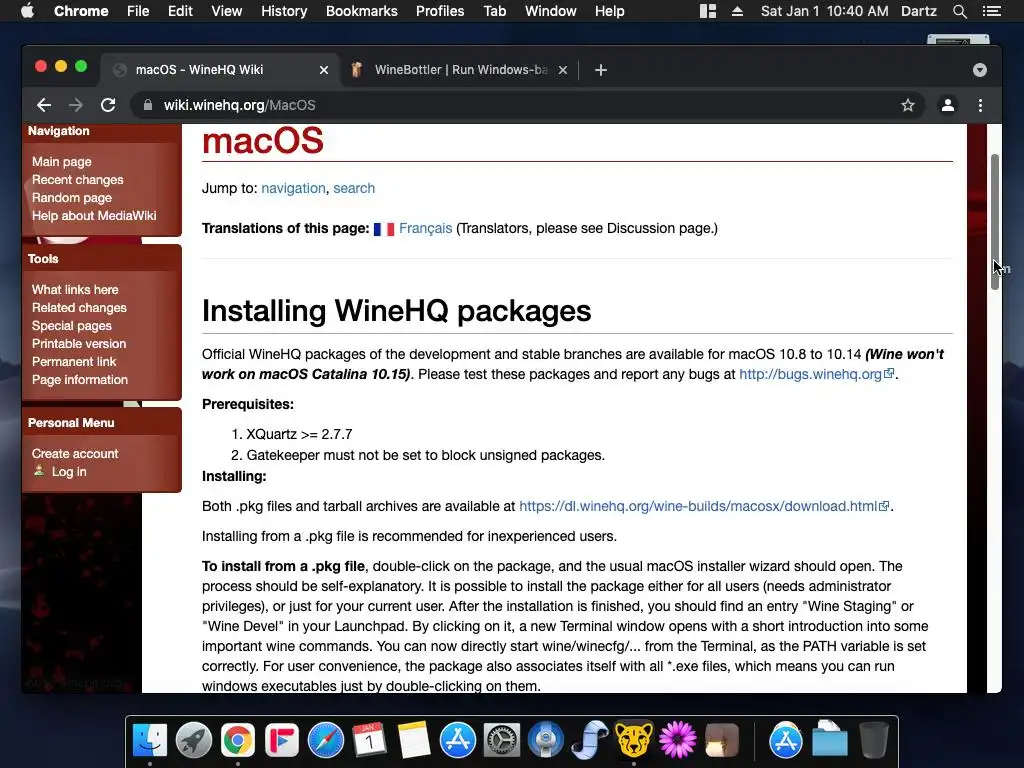Open Spotlight search in the menu bar

pyautogui.click(x=959, y=11)
